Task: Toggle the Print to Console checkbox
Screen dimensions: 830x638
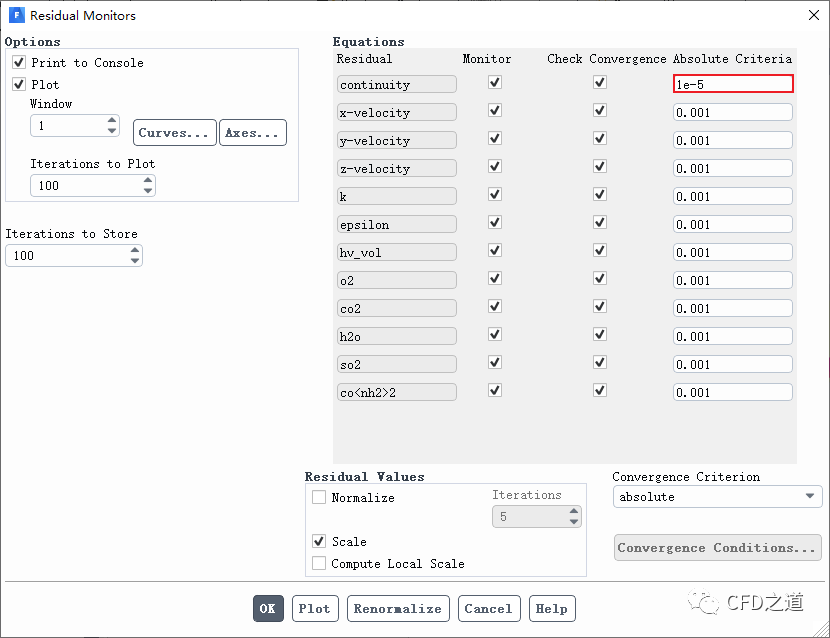Action: [19, 63]
